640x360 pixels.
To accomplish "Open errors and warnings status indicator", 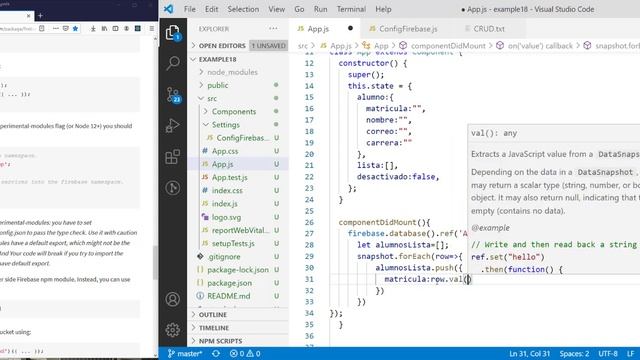I will 245,353.
